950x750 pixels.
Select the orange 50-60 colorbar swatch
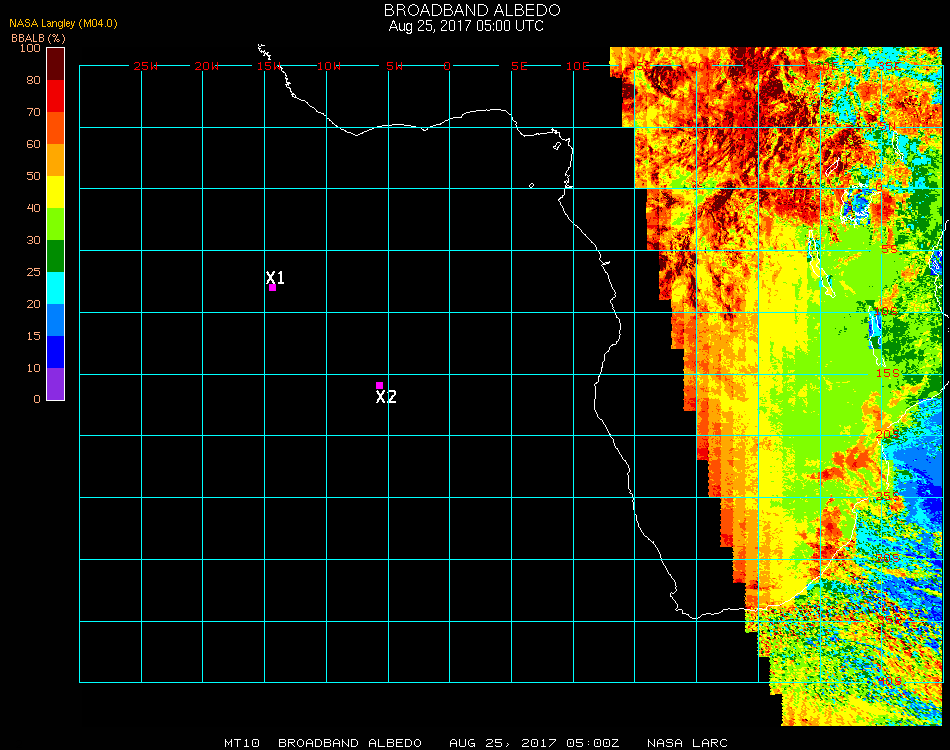pos(56,160)
